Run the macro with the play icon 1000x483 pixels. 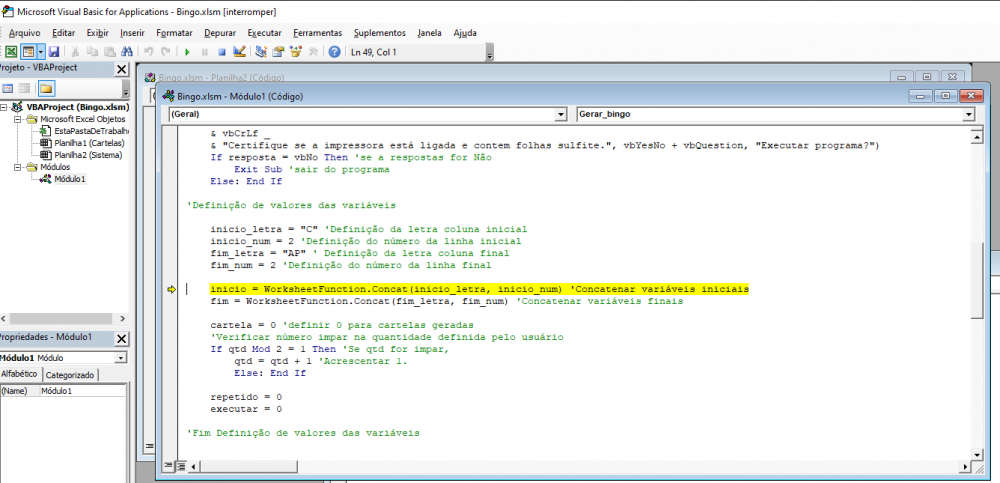tap(187, 51)
